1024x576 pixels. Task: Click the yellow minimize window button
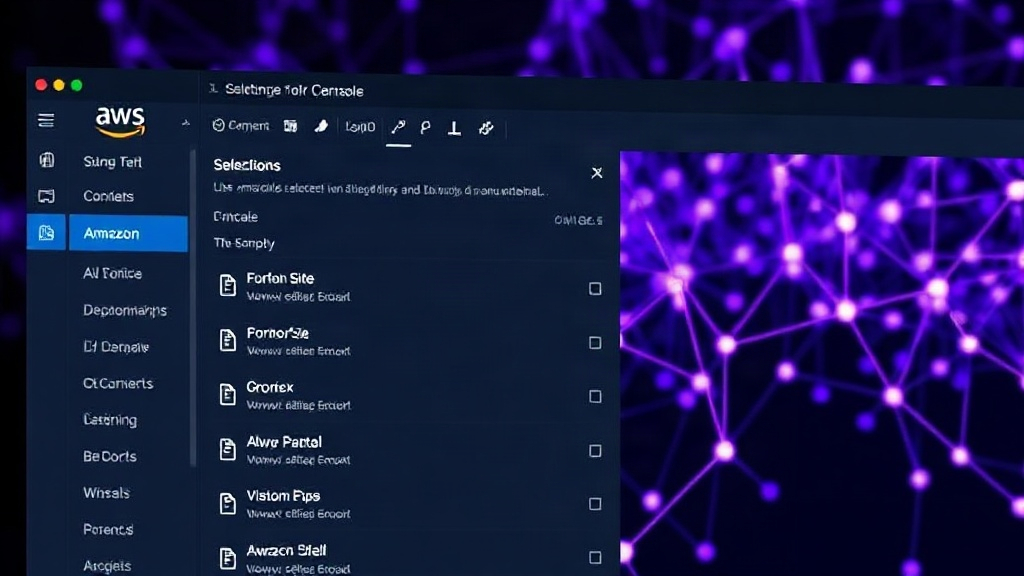(x=59, y=85)
